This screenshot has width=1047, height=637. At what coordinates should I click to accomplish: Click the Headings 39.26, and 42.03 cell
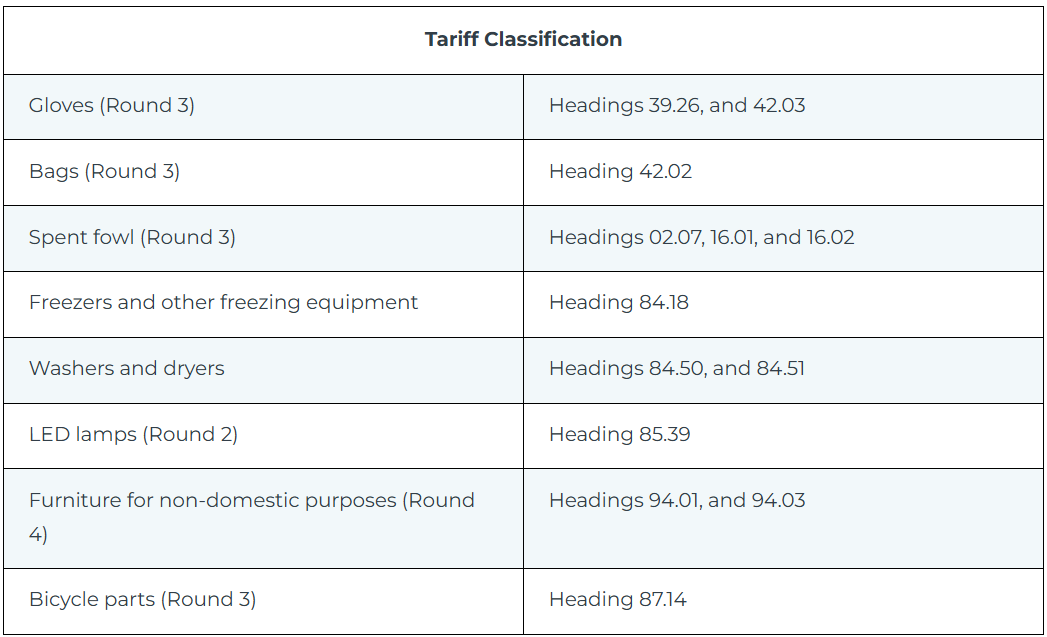click(677, 105)
